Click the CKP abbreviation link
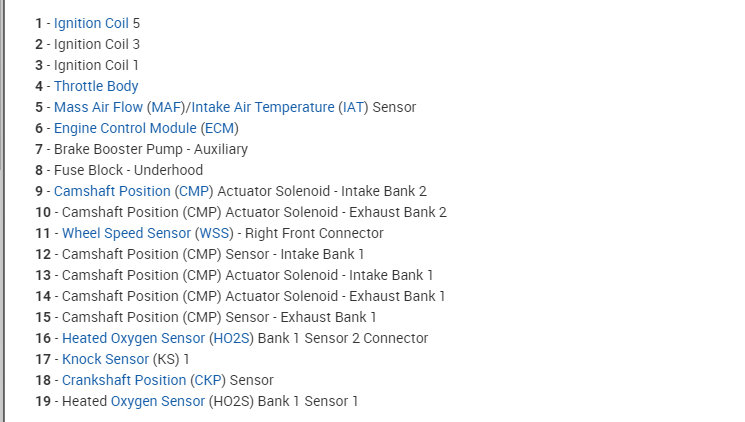This screenshot has width=745, height=422. 209,380
